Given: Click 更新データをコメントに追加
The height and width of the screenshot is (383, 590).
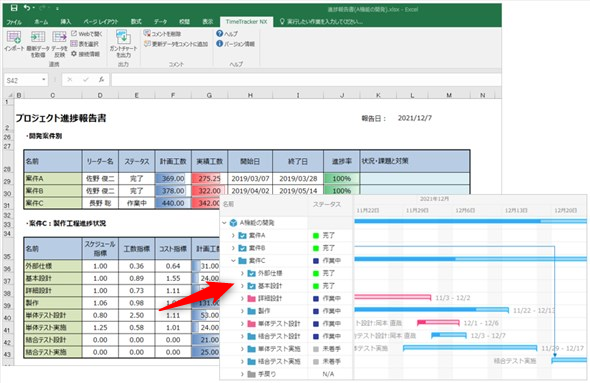Looking at the screenshot, I should coord(176,44).
